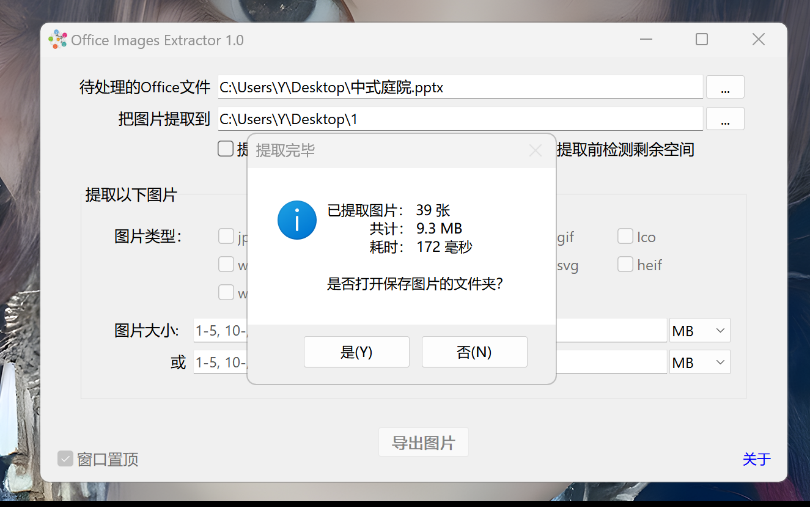Maximize the Office Images Extractor window

coord(702,39)
